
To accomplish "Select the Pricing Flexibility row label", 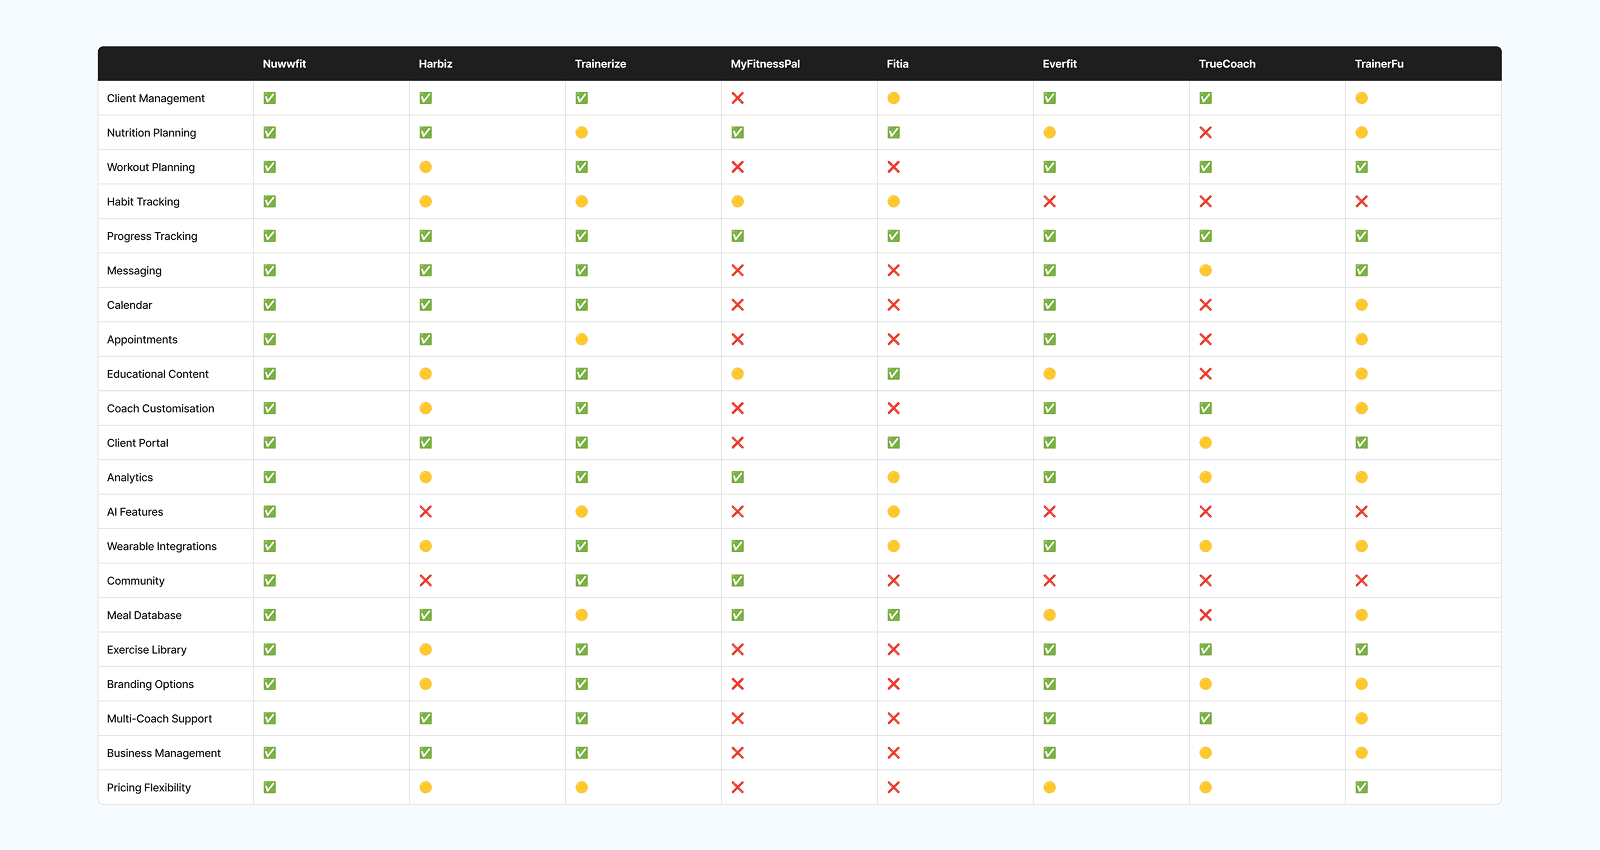I will (x=149, y=788).
